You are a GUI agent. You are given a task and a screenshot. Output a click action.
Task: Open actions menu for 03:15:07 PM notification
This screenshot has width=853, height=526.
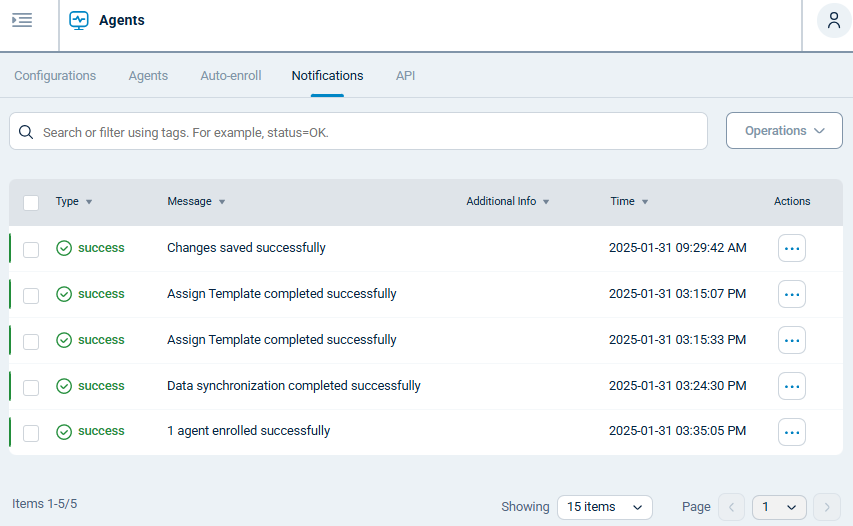(x=792, y=294)
